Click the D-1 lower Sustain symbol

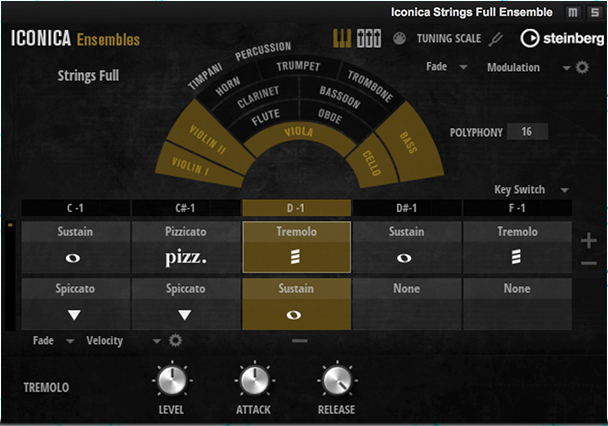click(294, 315)
